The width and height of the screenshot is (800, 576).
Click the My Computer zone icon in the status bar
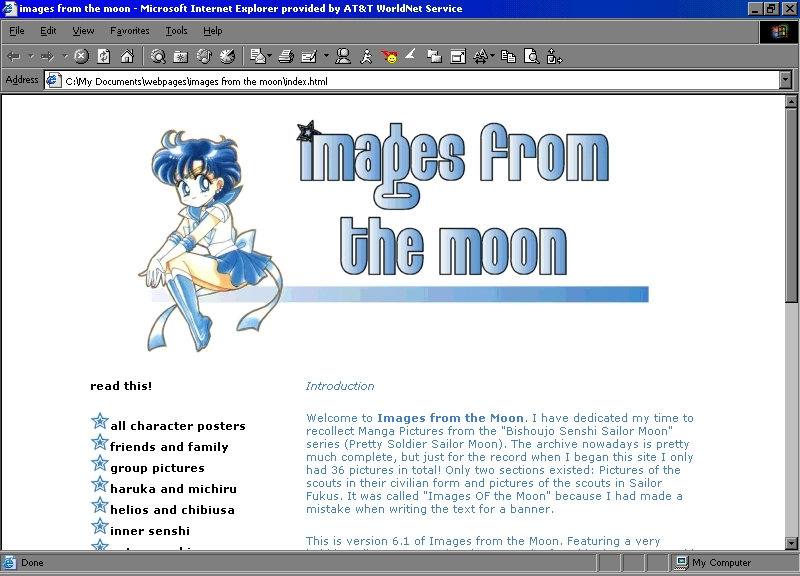click(682, 562)
